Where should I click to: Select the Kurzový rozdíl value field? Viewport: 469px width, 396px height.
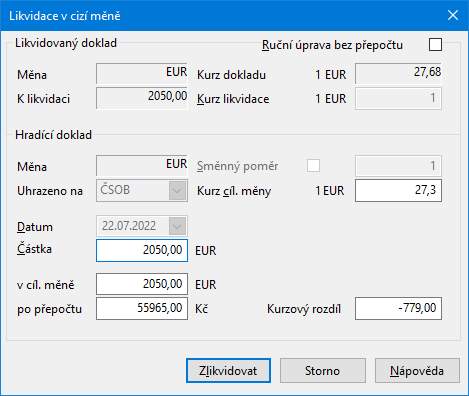coord(398,308)
